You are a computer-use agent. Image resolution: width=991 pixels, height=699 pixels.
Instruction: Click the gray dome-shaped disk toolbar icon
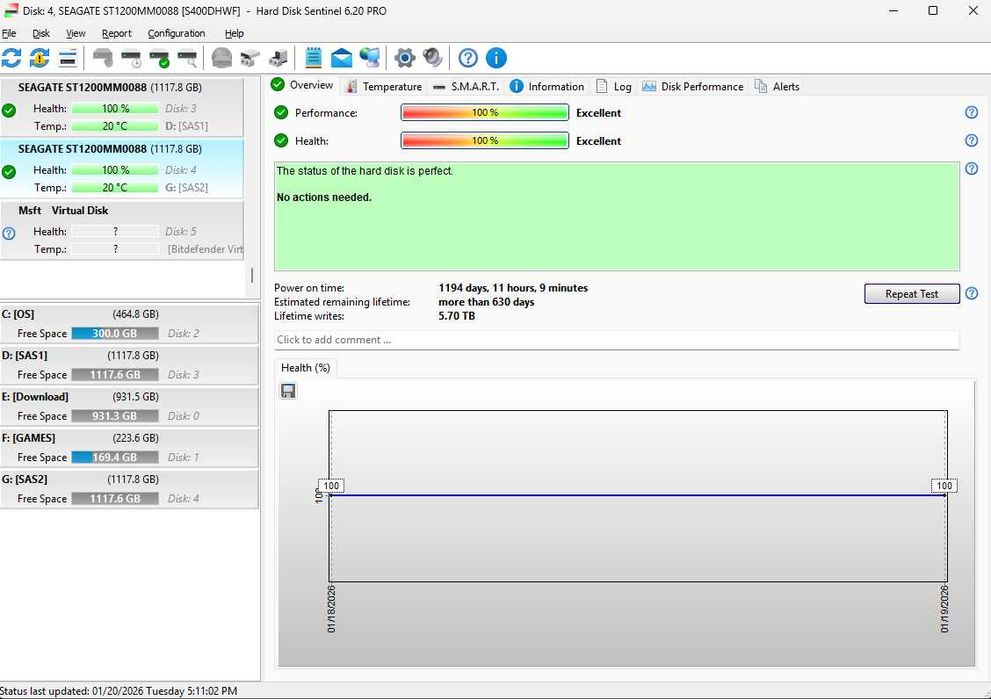coord(222,58)
